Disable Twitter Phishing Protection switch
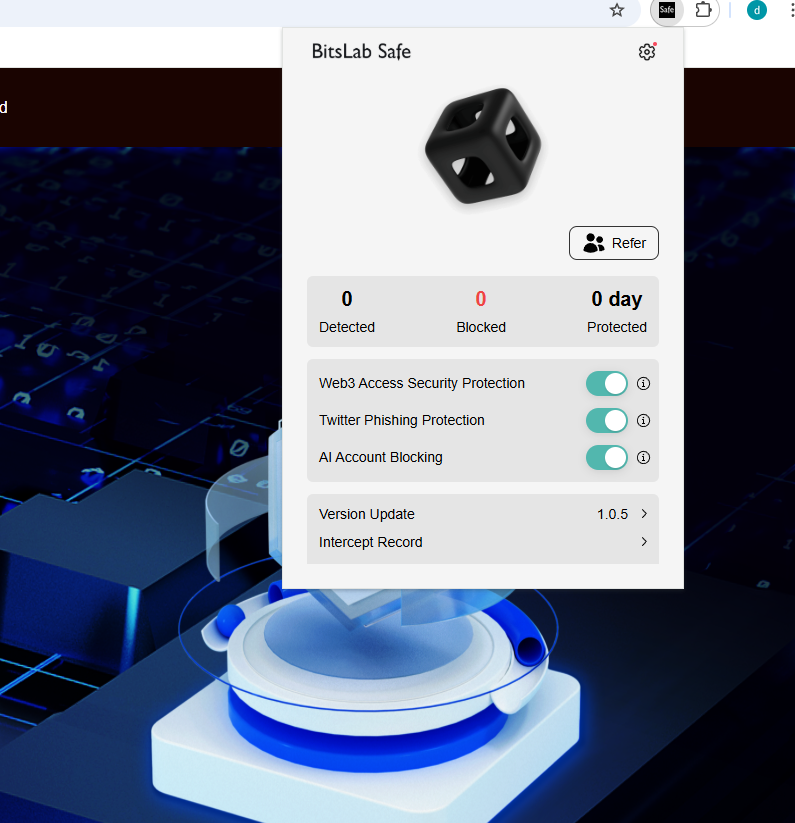This screenshot has width=795, height=823. (607, 420)
